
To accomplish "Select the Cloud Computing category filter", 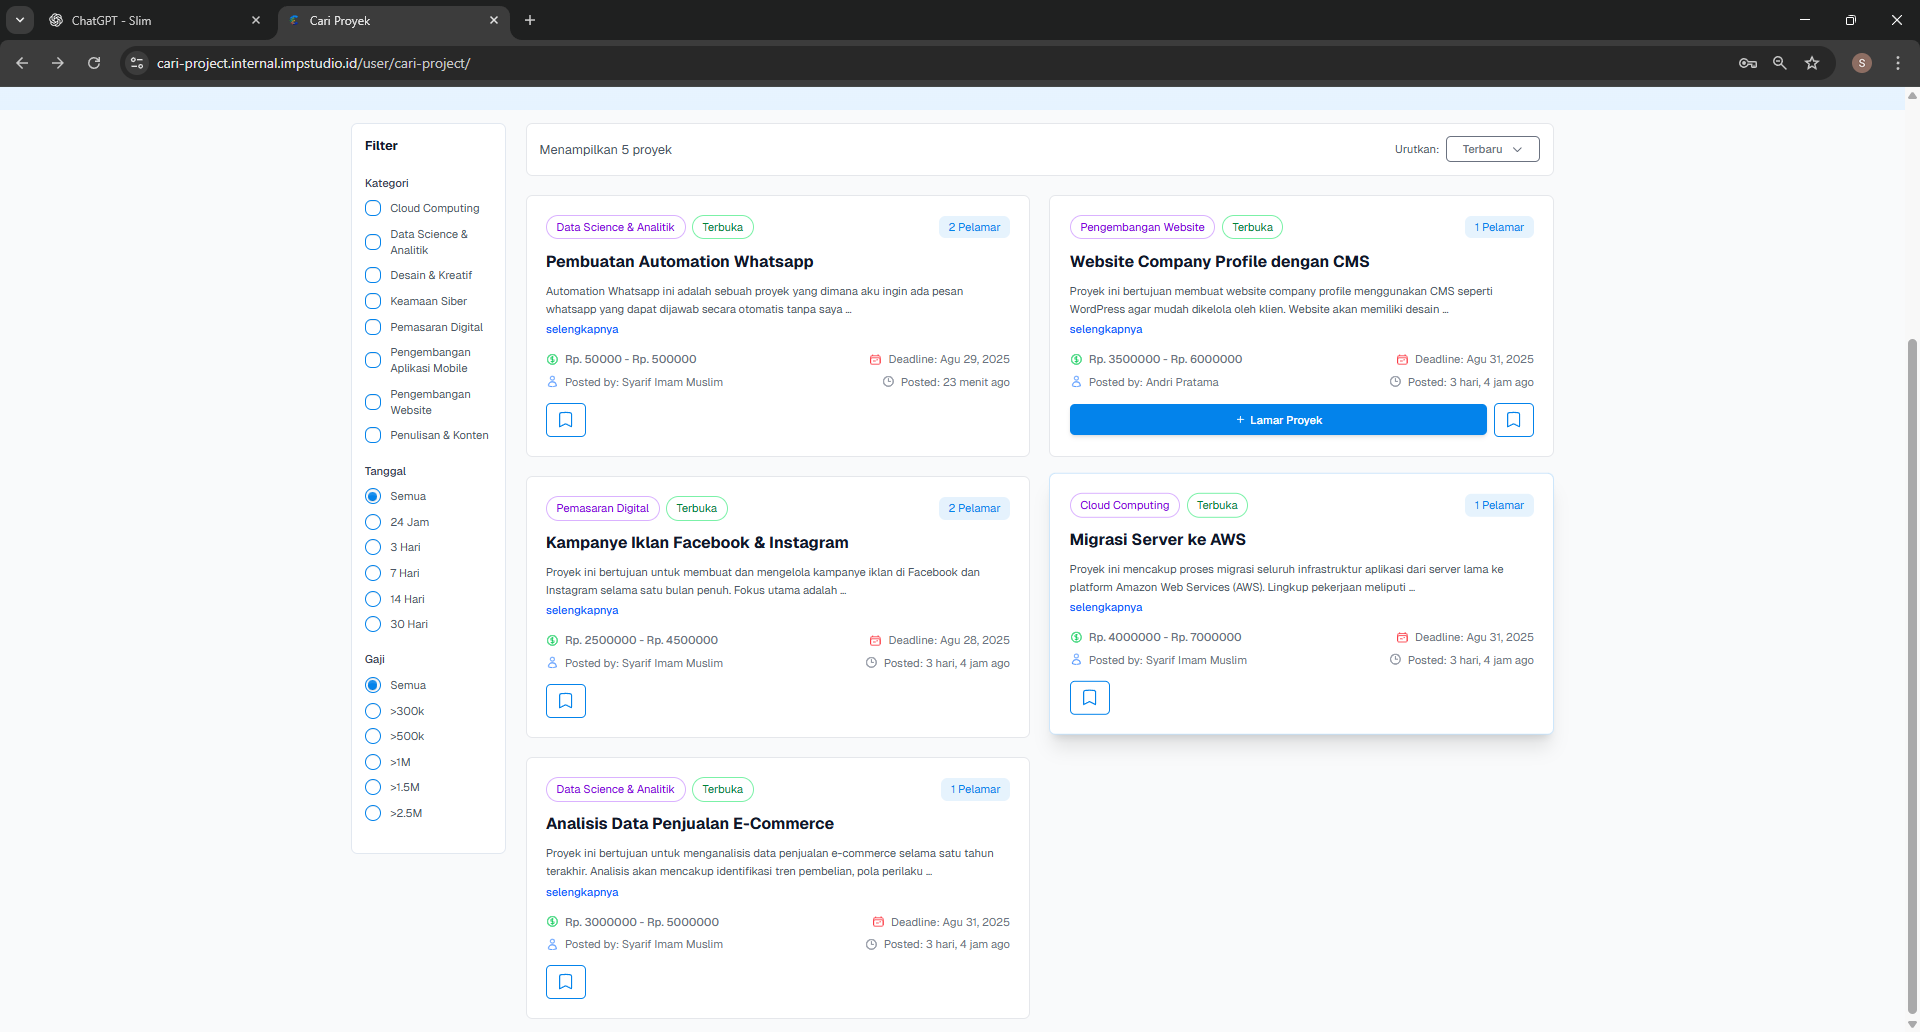I will [x=373, y=208].
